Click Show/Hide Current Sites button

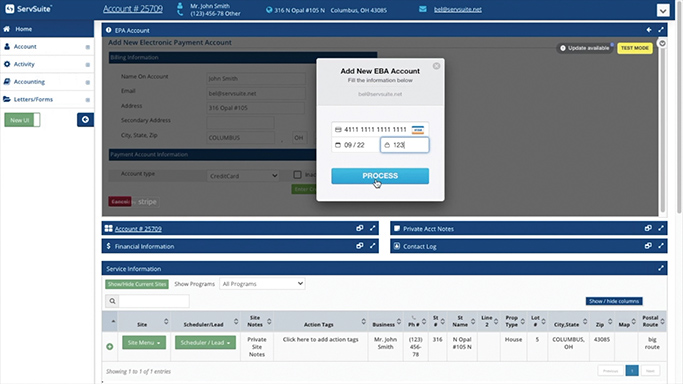pos(137,284)
